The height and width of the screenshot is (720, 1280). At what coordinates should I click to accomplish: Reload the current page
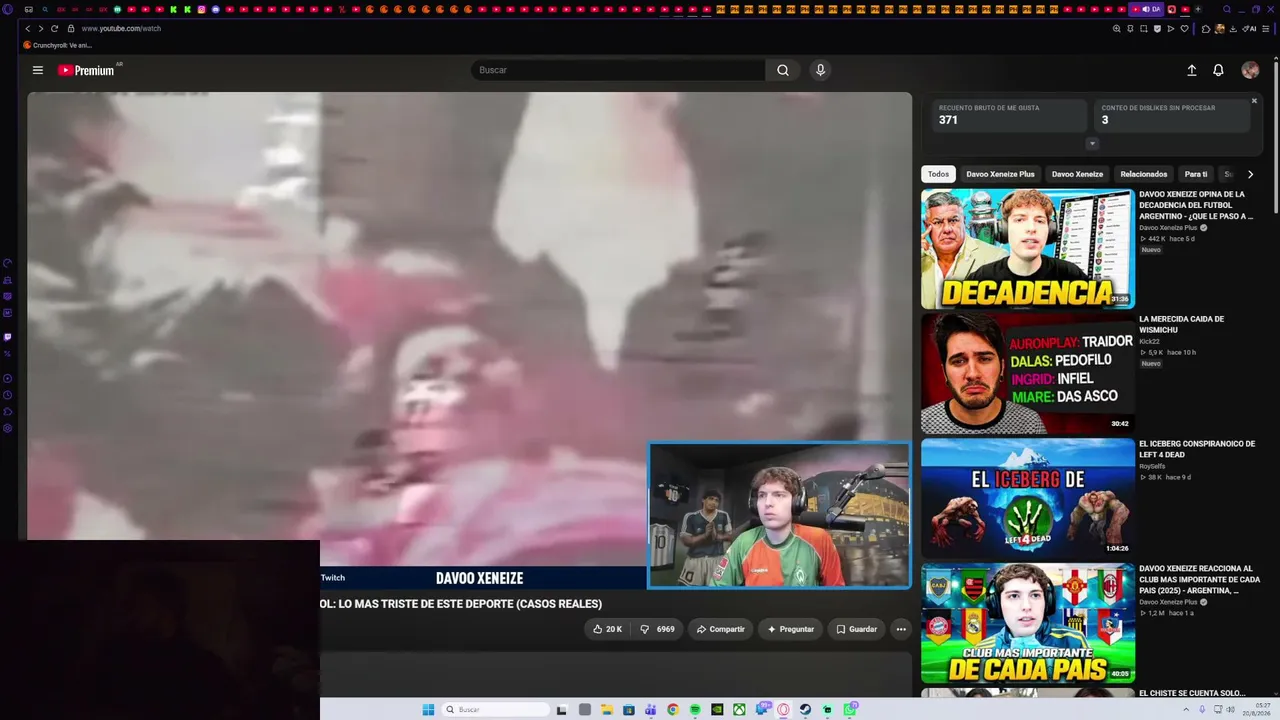54,28
